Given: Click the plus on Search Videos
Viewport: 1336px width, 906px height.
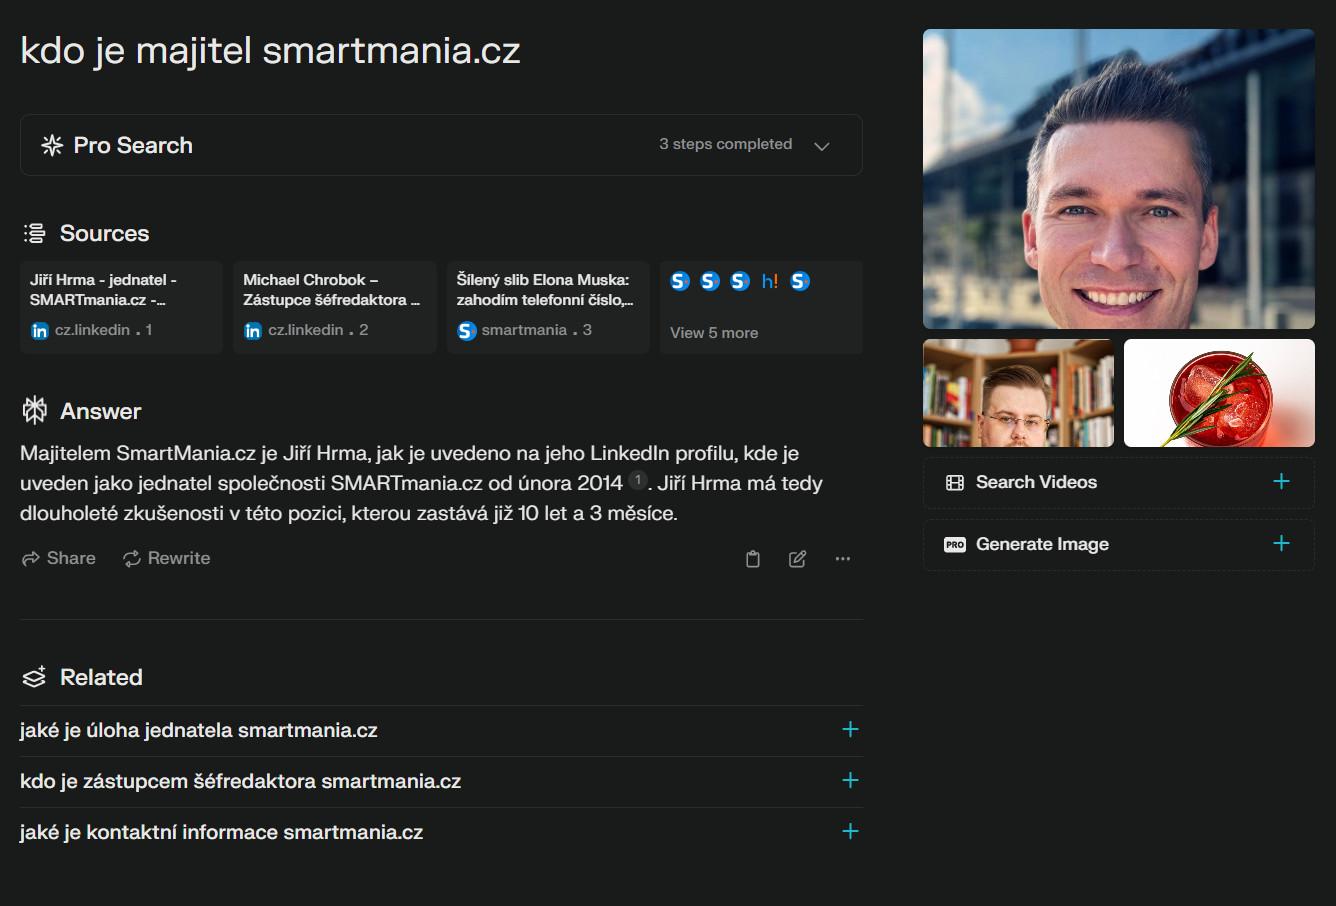Looking at the screenshot, I should click(1281, 482).
